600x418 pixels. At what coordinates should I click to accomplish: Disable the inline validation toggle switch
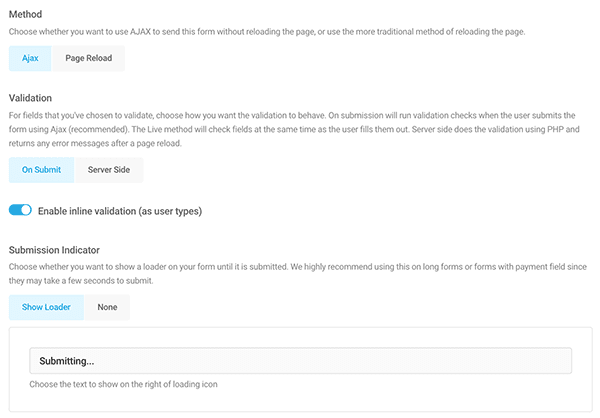click(20, 210)
